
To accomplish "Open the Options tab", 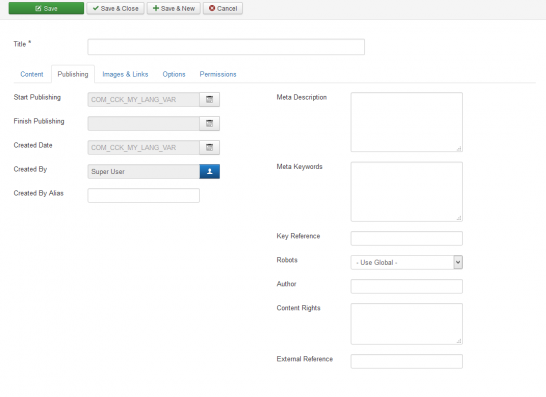I will pyautogui.click(x=174, y=74).
